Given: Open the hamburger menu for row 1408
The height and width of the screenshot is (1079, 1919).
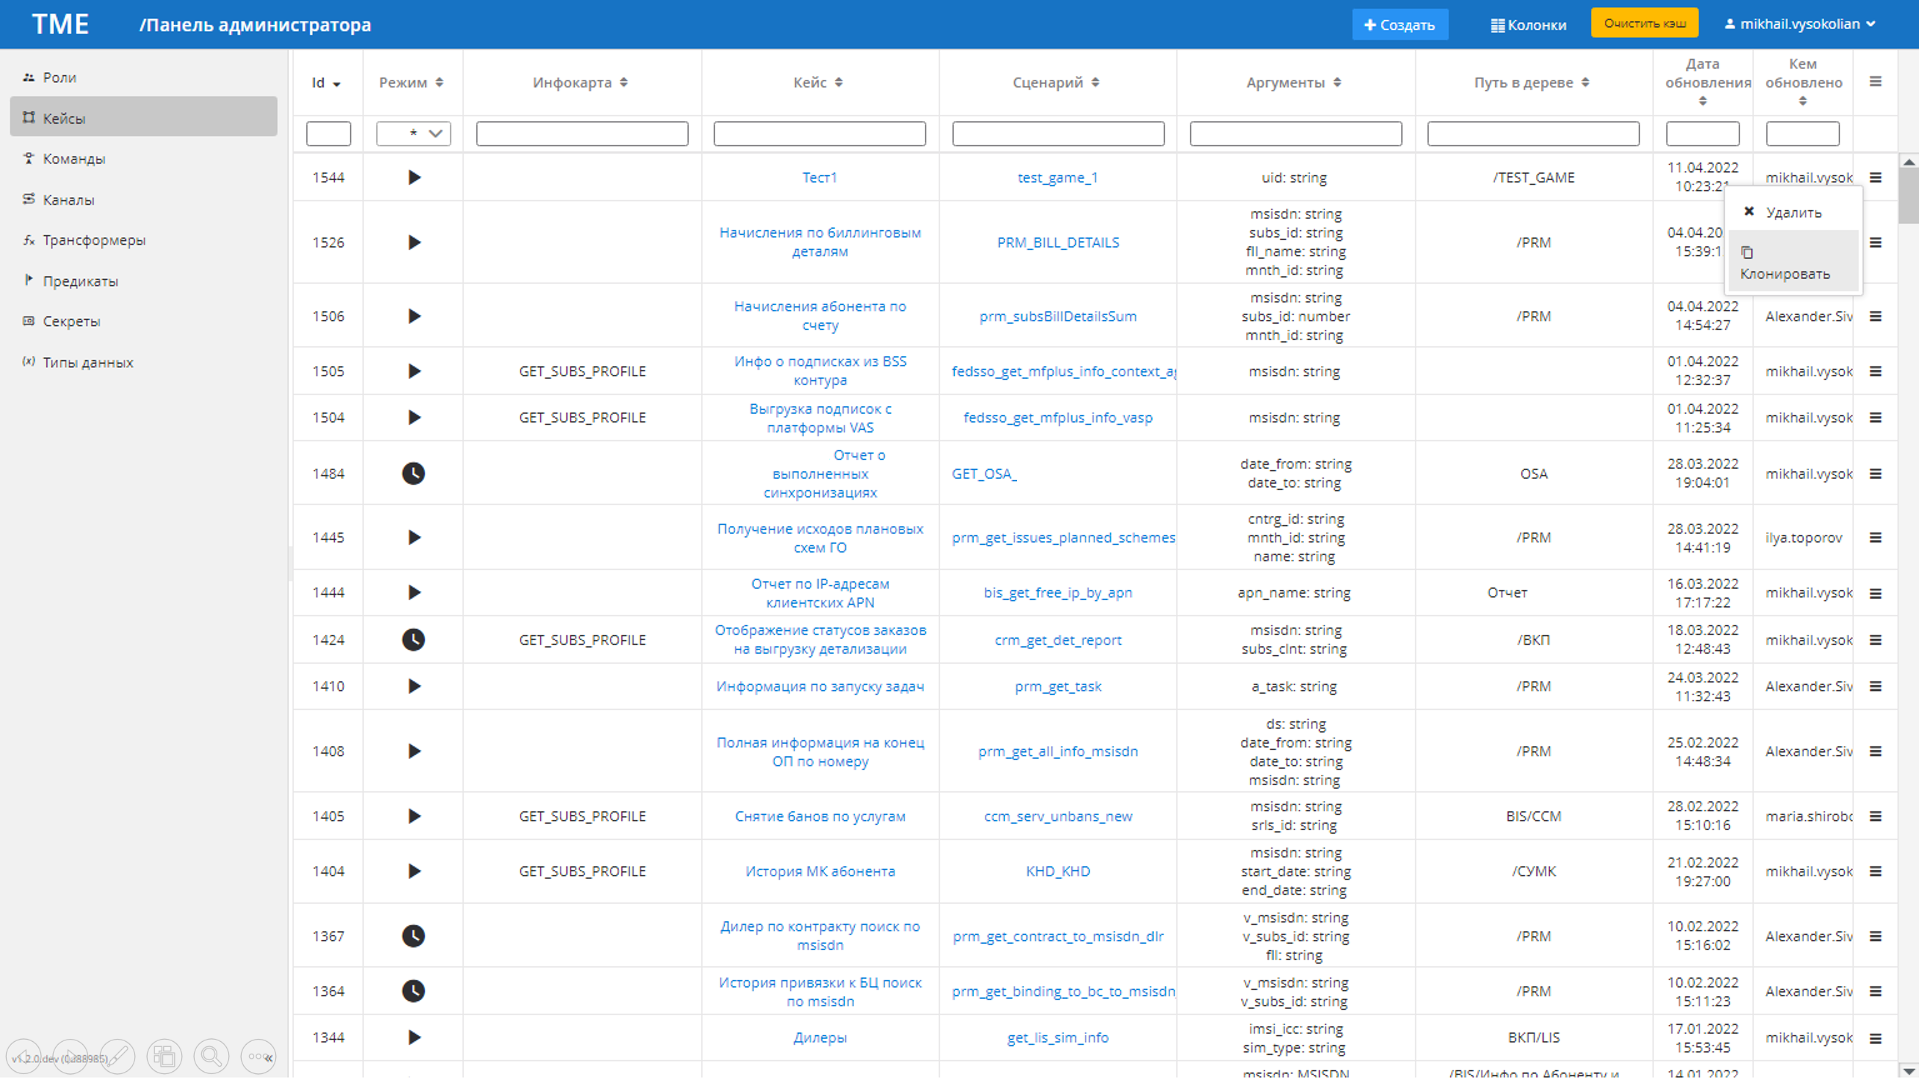Looking at the screenshot, I should point(1875,752).
